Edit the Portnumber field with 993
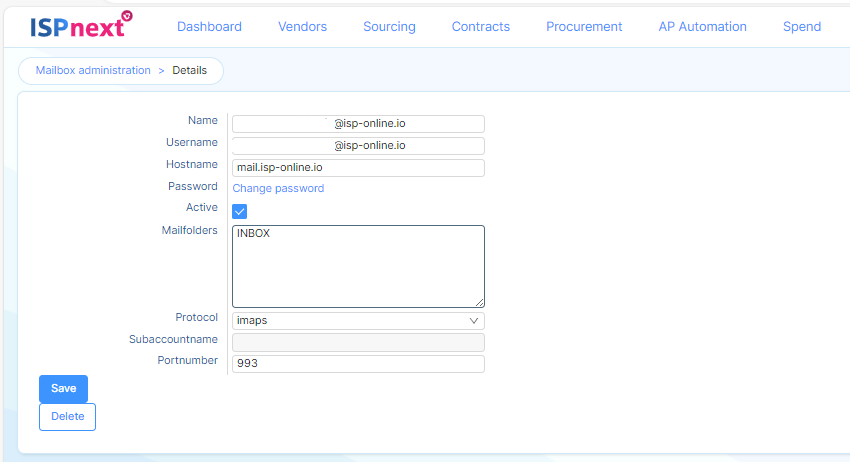 (x=358, y=364)
